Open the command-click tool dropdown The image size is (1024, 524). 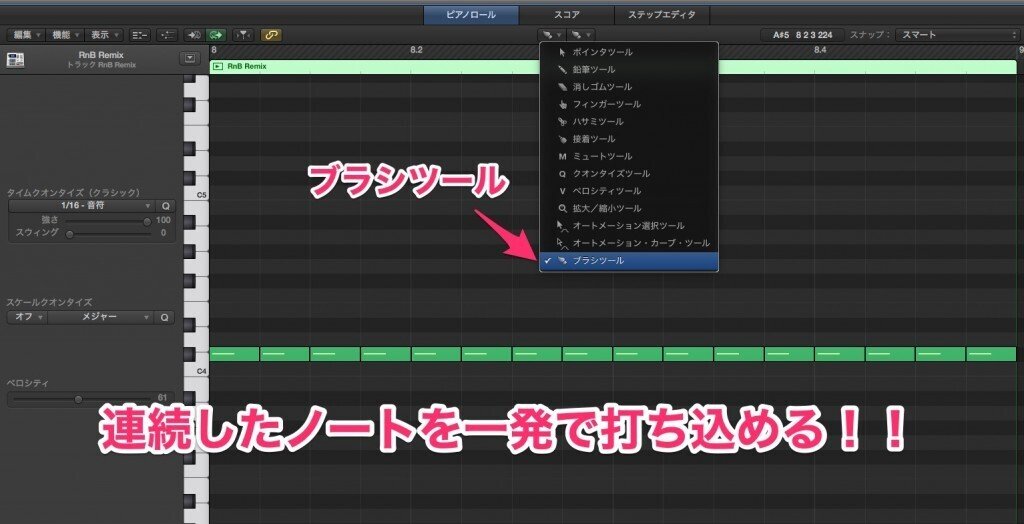[x=581, y=35]
